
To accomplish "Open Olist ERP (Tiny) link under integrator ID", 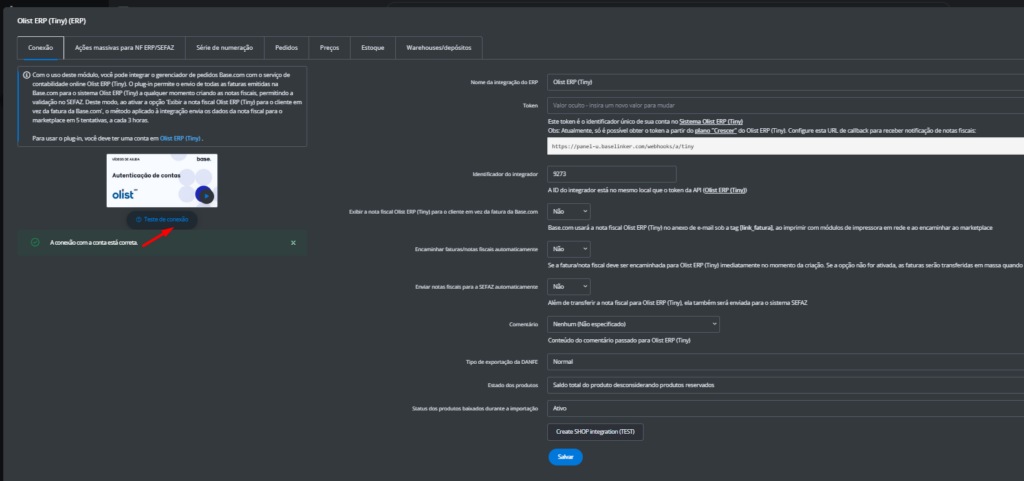I will click(725, 191).
